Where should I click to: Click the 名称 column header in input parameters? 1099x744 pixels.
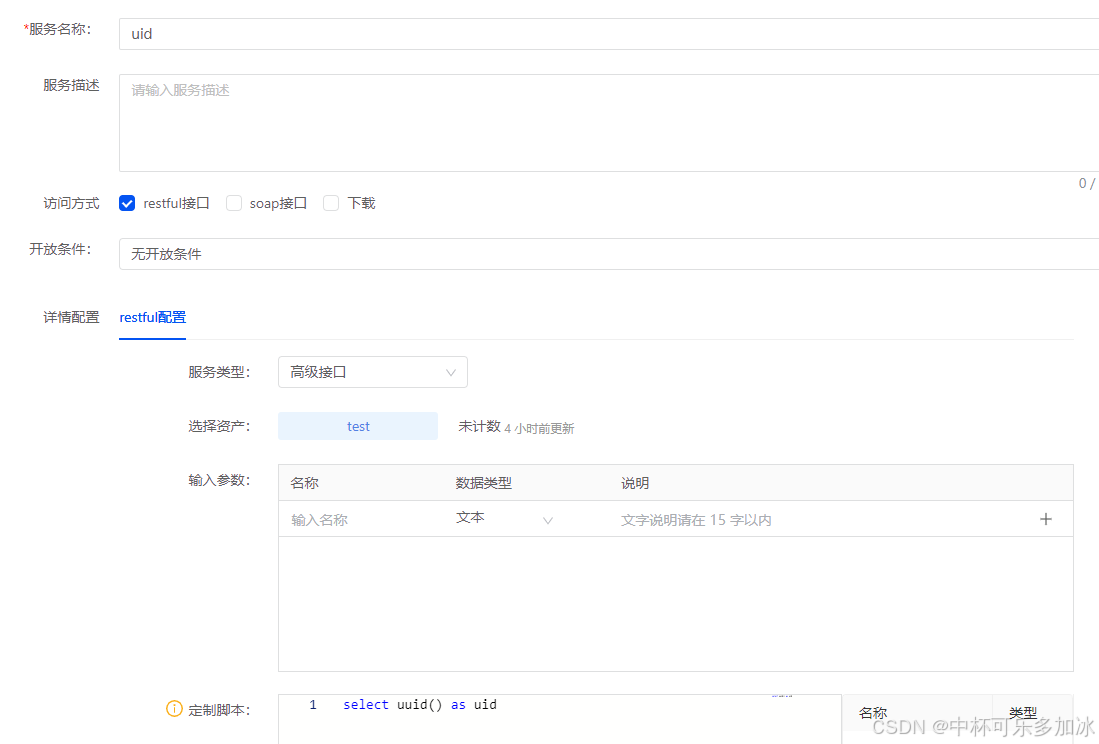pyautogui.click(x=305, y=483)
